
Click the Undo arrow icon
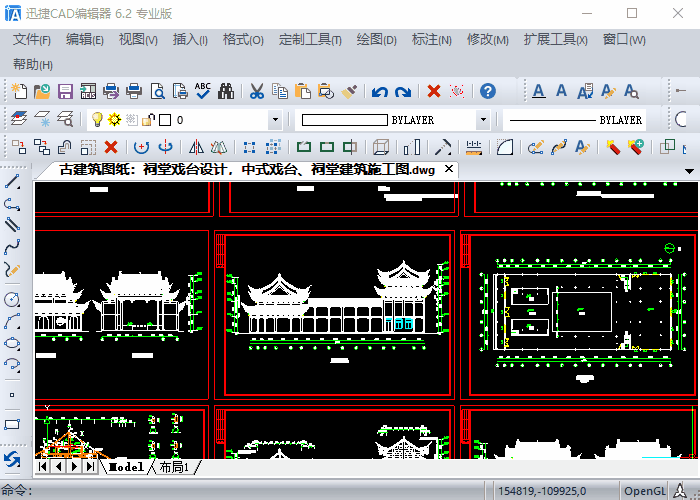click(379, 92)
